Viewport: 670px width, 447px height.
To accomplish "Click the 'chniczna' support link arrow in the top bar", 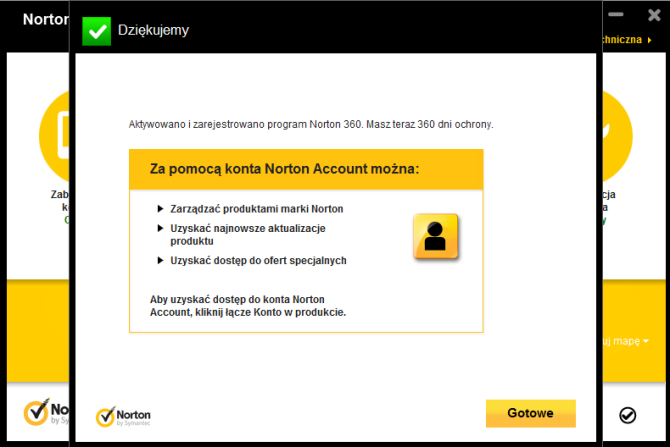I will [649, 40].
